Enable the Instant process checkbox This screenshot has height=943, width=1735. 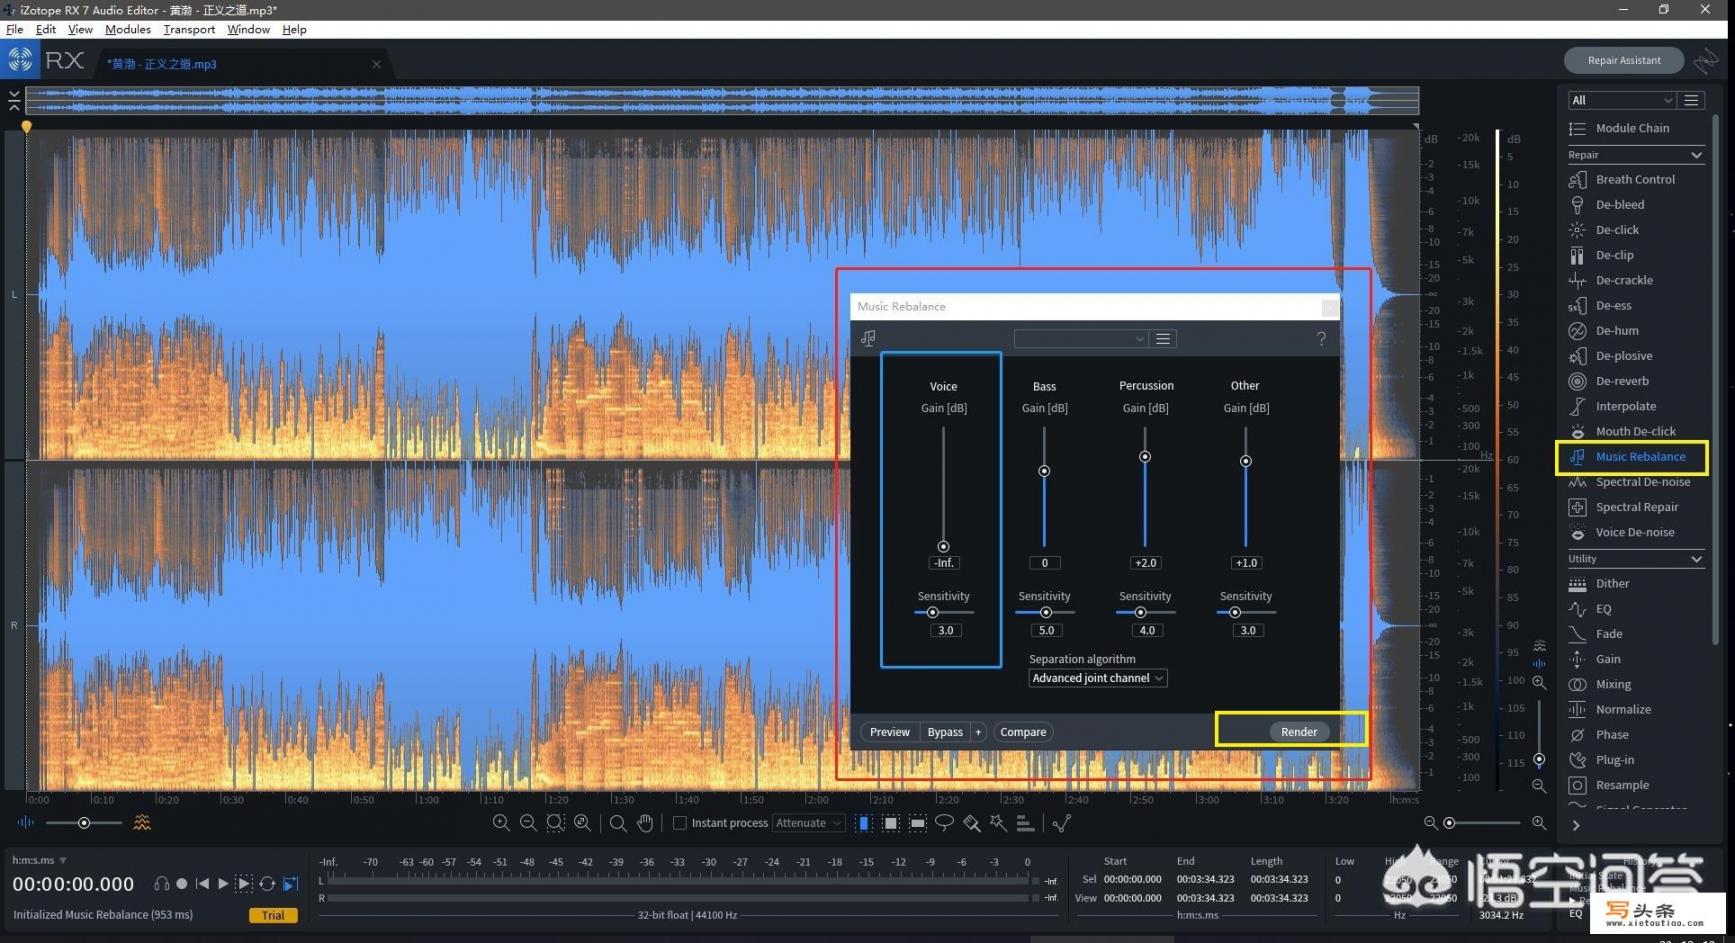pyautogui.click(x=680, y=823)
